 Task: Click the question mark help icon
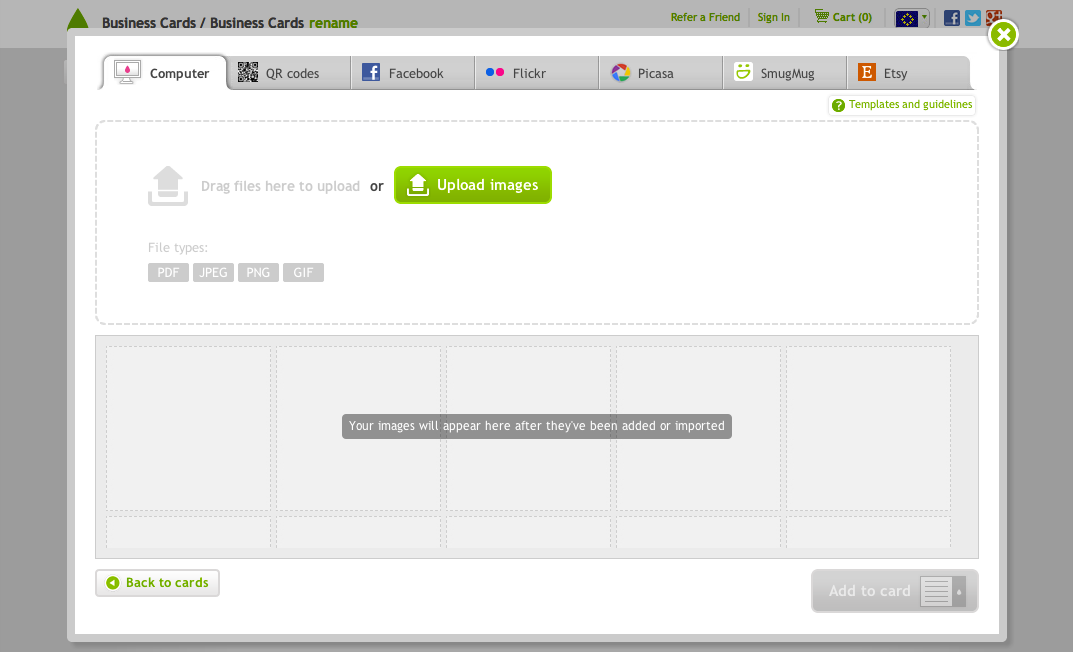[838, 105]
